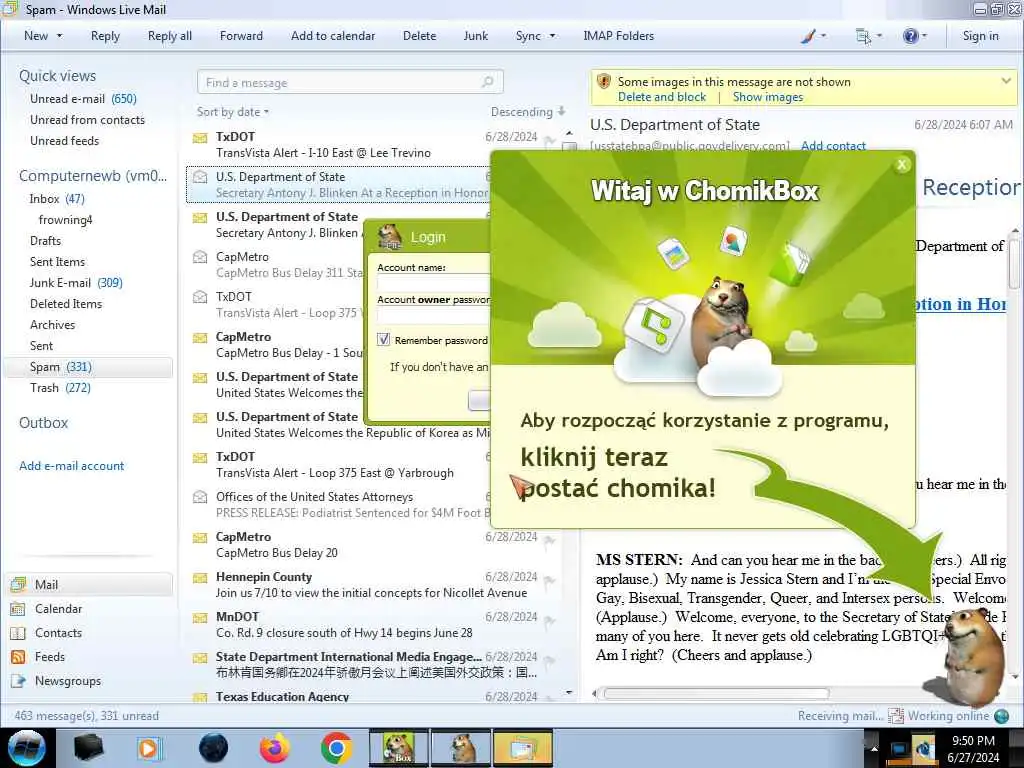The height and width of the screenshot is (768, 1024).
Task: Open the media player taskbar icon
Action: point(150,748)
